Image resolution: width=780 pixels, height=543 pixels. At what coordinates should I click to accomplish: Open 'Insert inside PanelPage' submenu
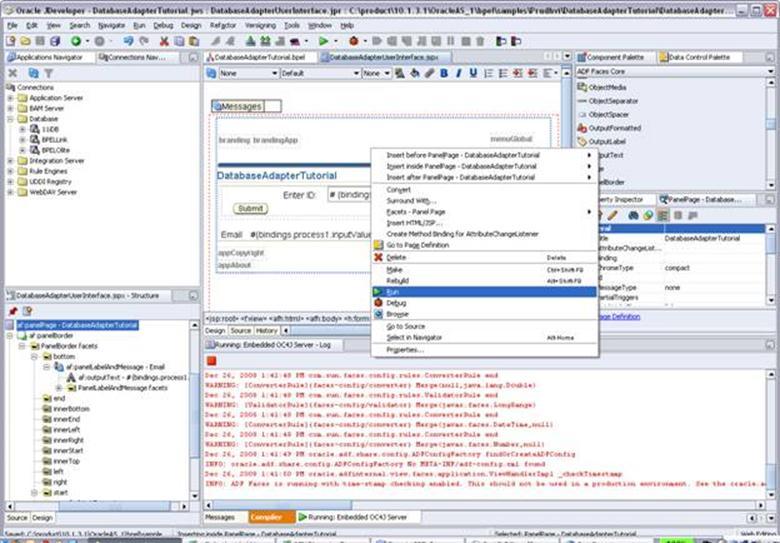pos(485,166)
